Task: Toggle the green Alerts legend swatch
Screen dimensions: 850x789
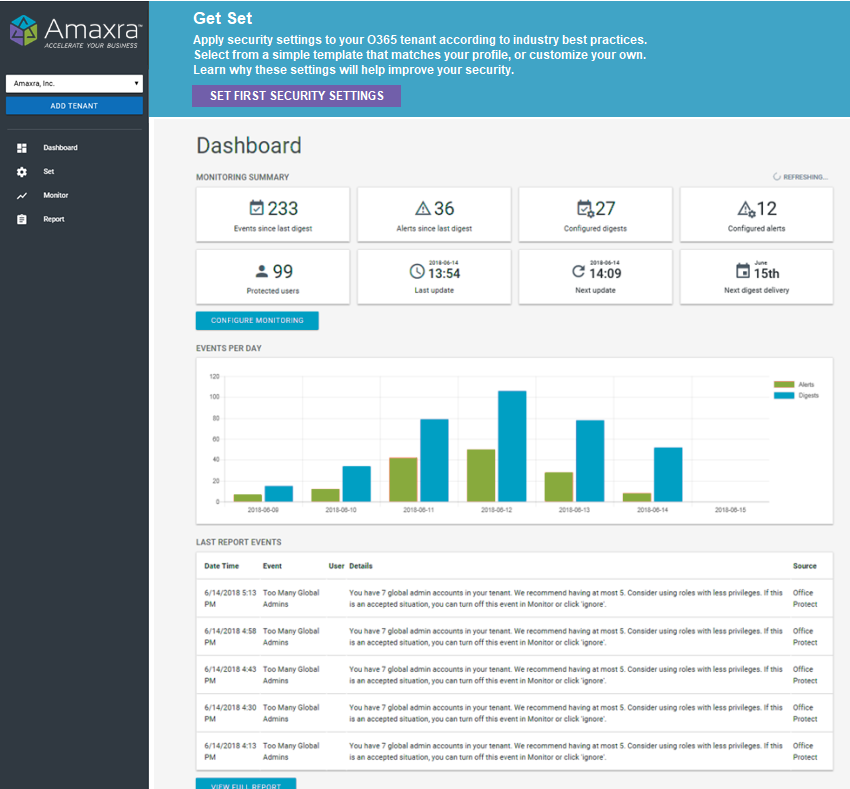Action: click(x=784, y=384)
